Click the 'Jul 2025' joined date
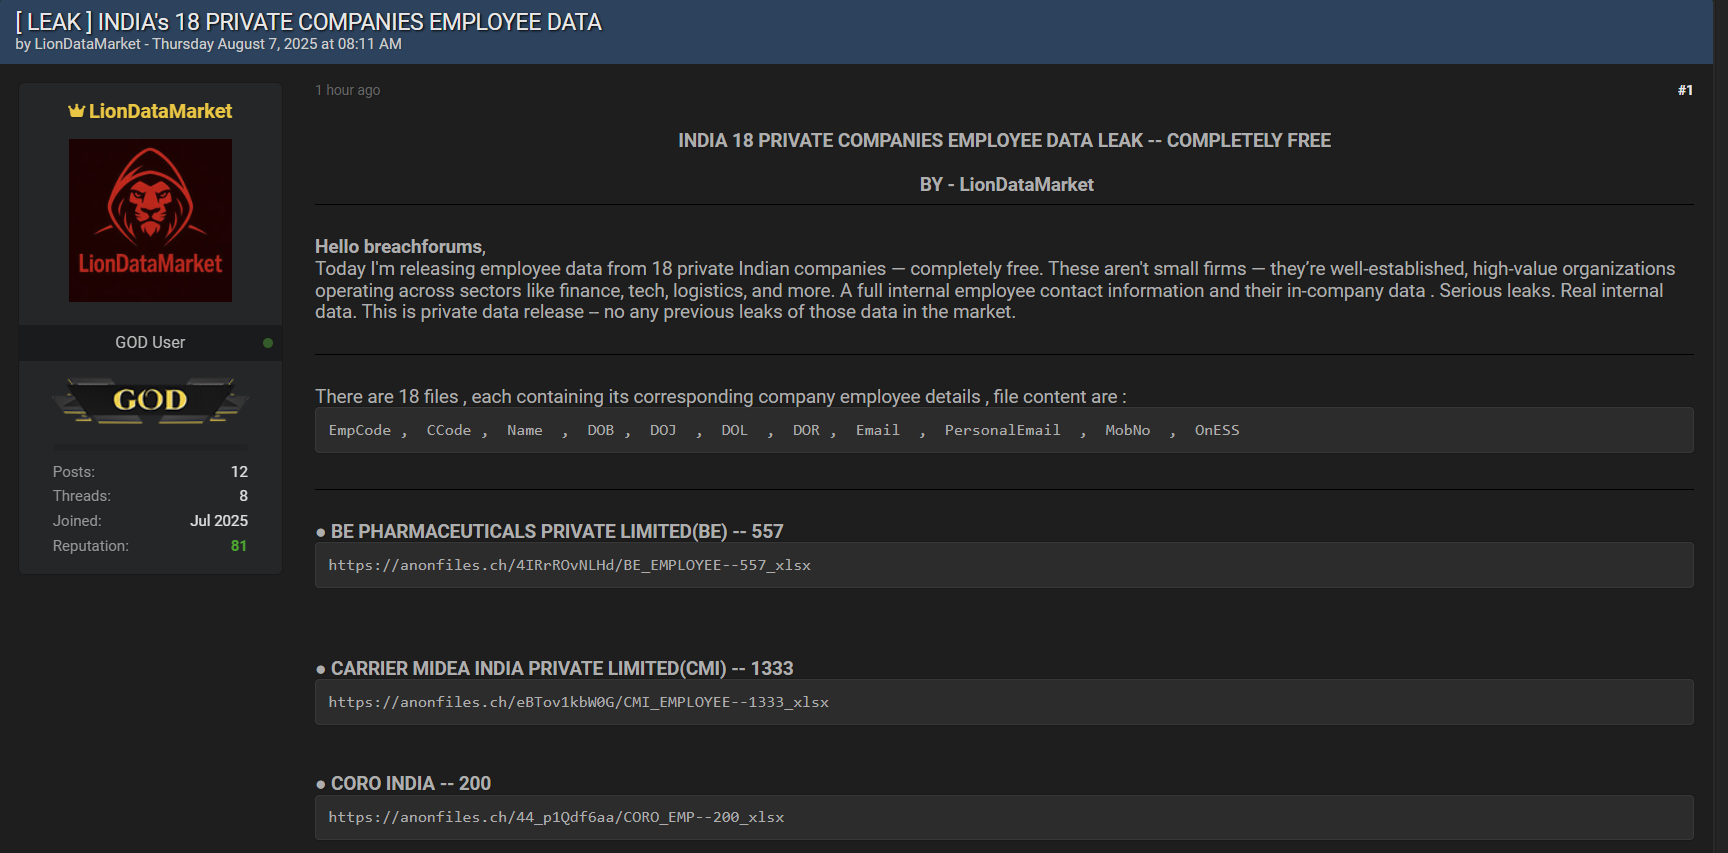1728x853 pixels. click(x=219, y=521)
